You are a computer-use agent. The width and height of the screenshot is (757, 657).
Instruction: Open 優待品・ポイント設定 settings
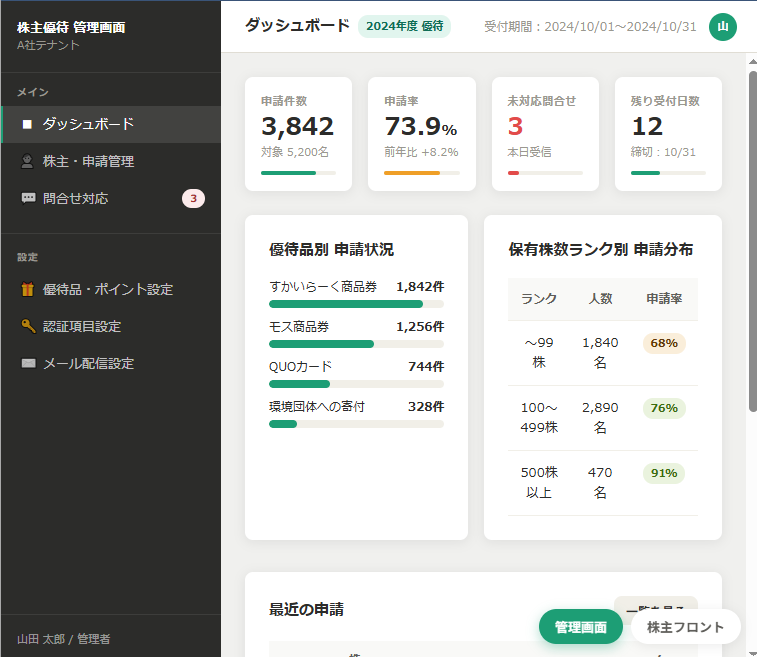pos(111,289)
